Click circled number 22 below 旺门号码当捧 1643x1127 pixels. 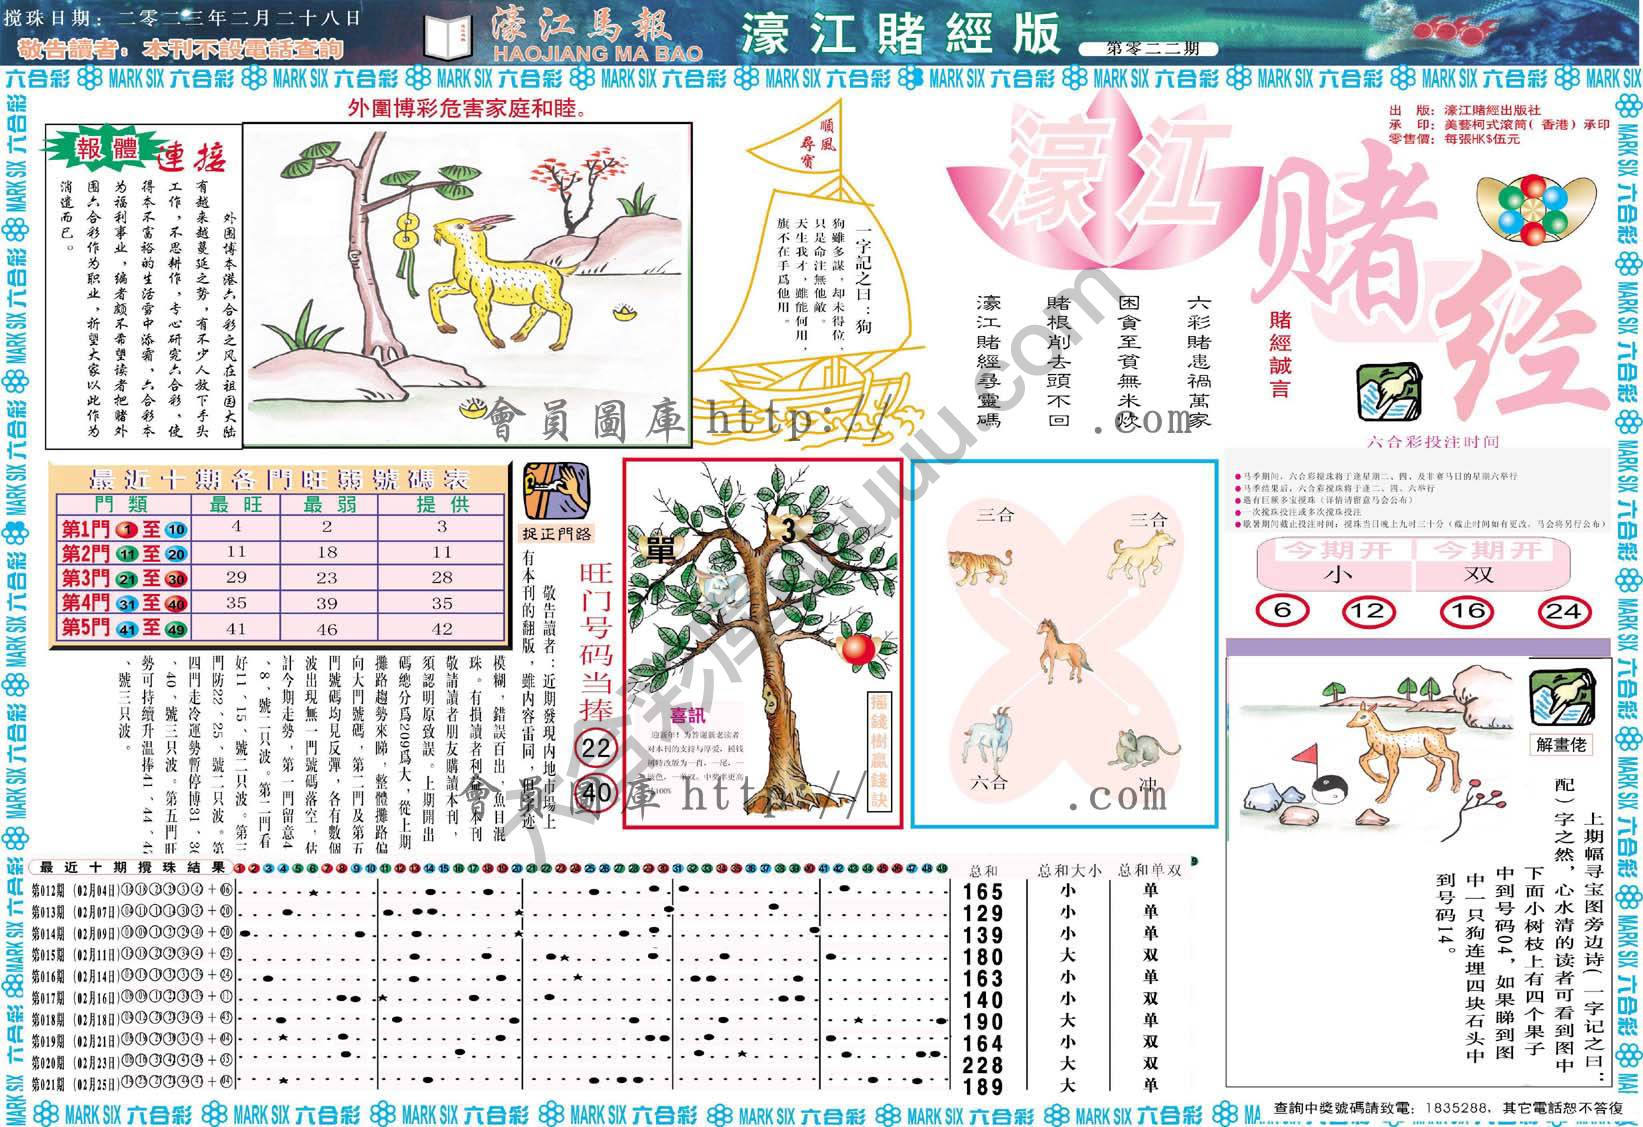(x=596, y=749)
